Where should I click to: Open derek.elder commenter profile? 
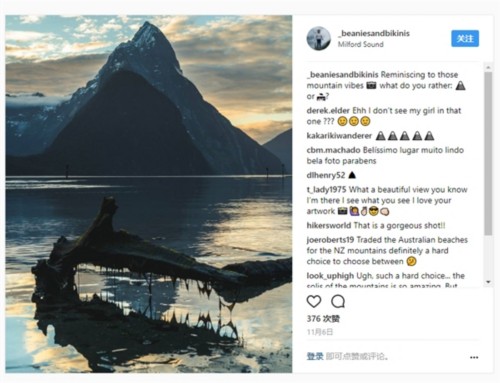[328, 111]
